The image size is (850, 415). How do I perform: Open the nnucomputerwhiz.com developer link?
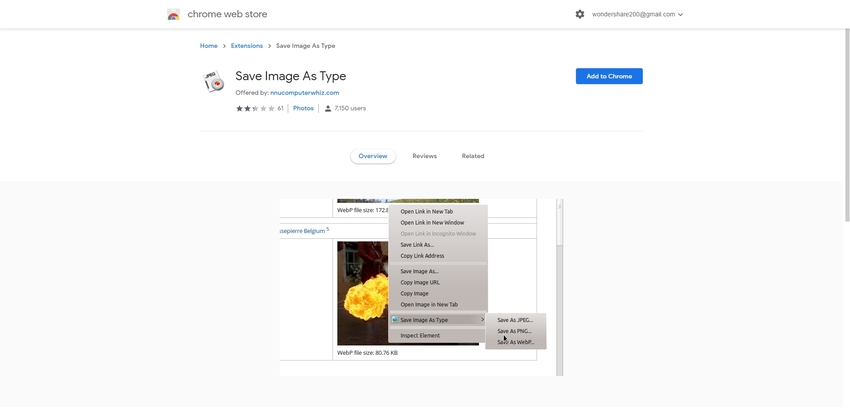tap(304, 93)
